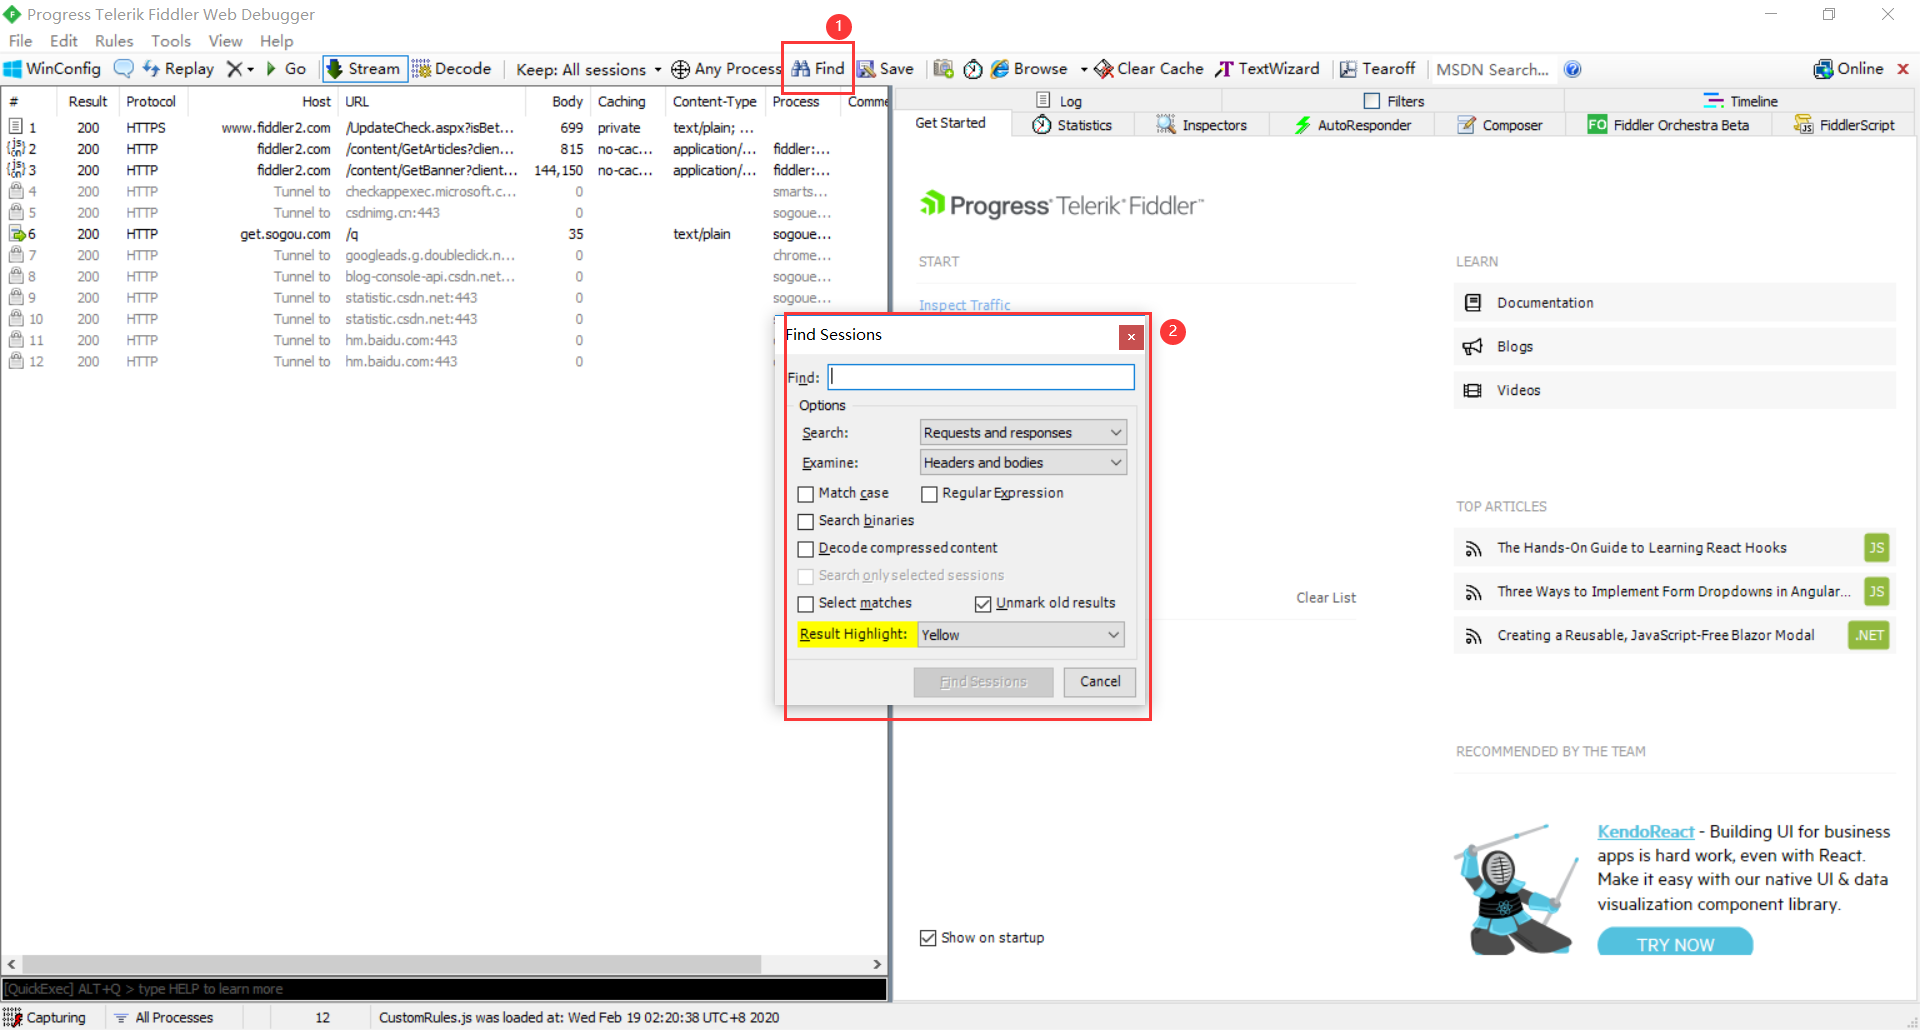This screenshot has width=1920, height=1030.
Task: Open WinConfig from the toolbar
Action: [53, 69]
